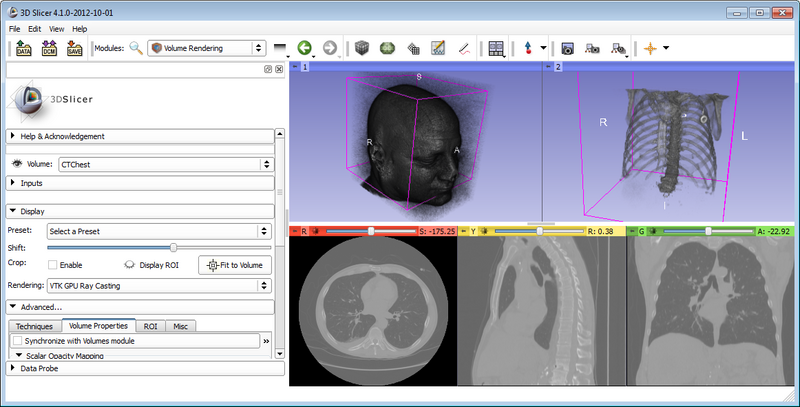Collapse the Advanced... section
Screen dimensions: 800x407
140,307
